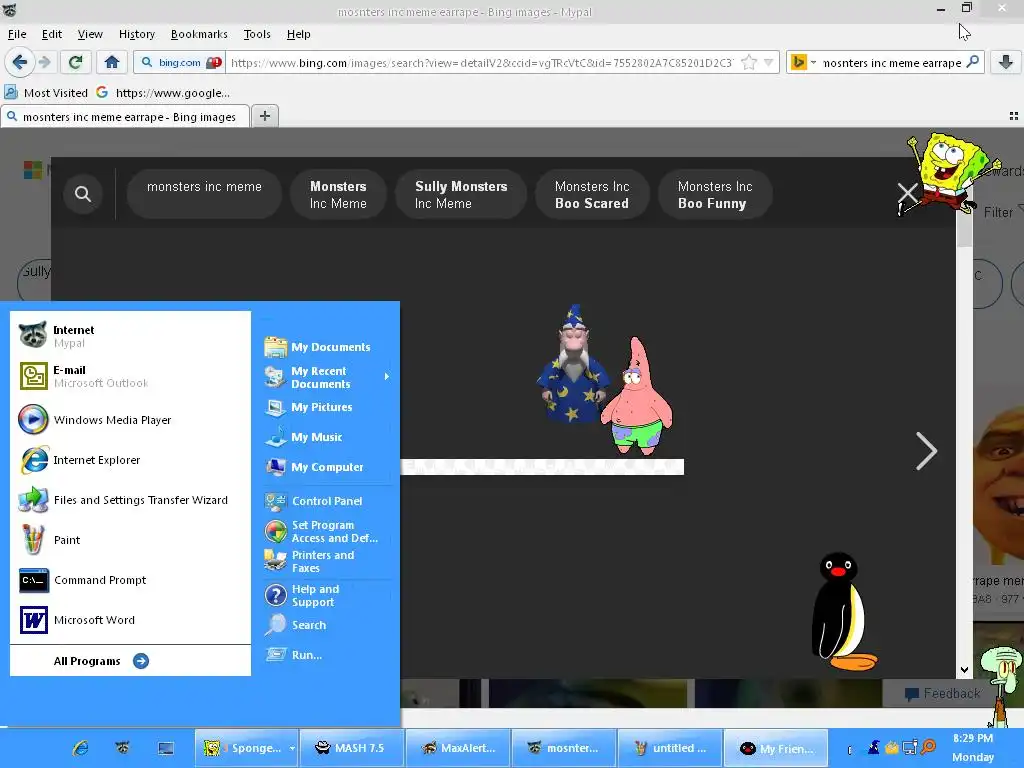Open the File menu
This screenshot has width=1024, height=768.
coord(17,34)
